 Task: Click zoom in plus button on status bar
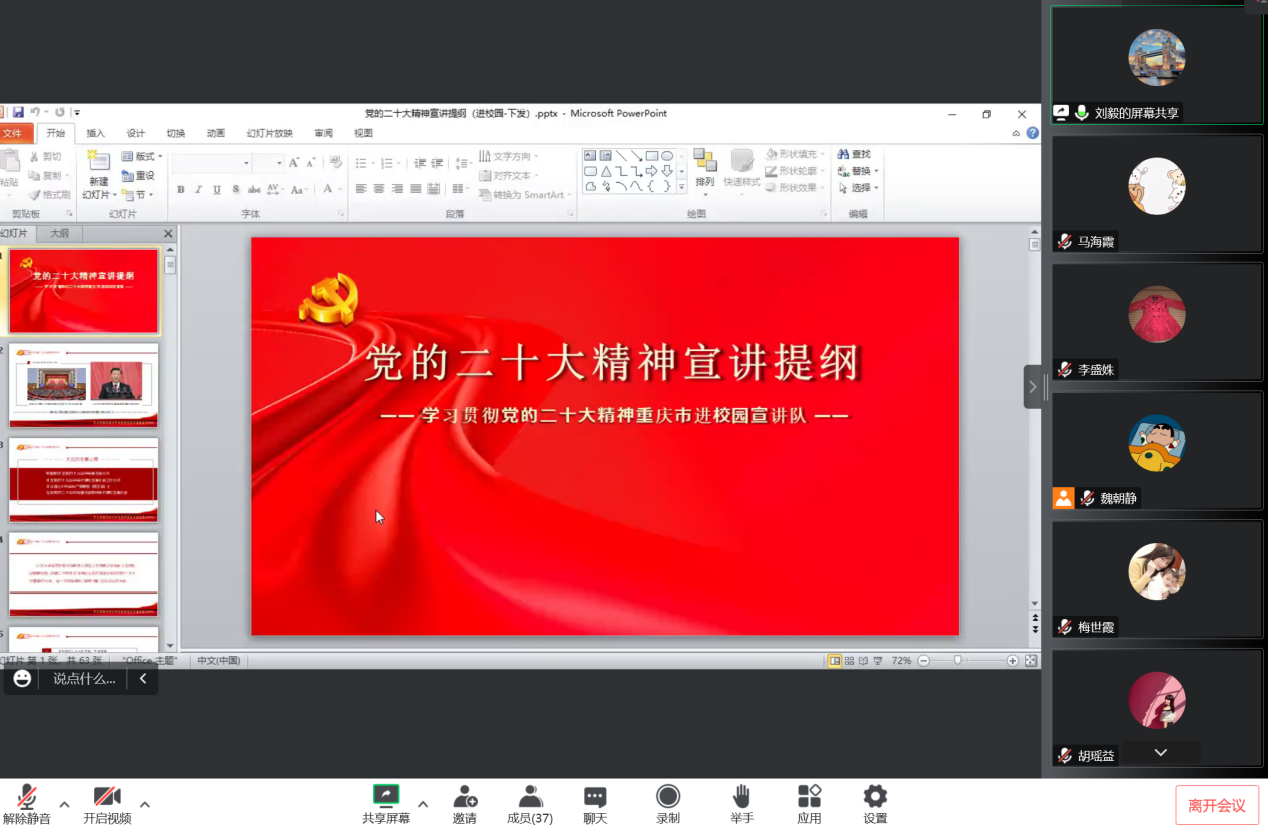1012,661
